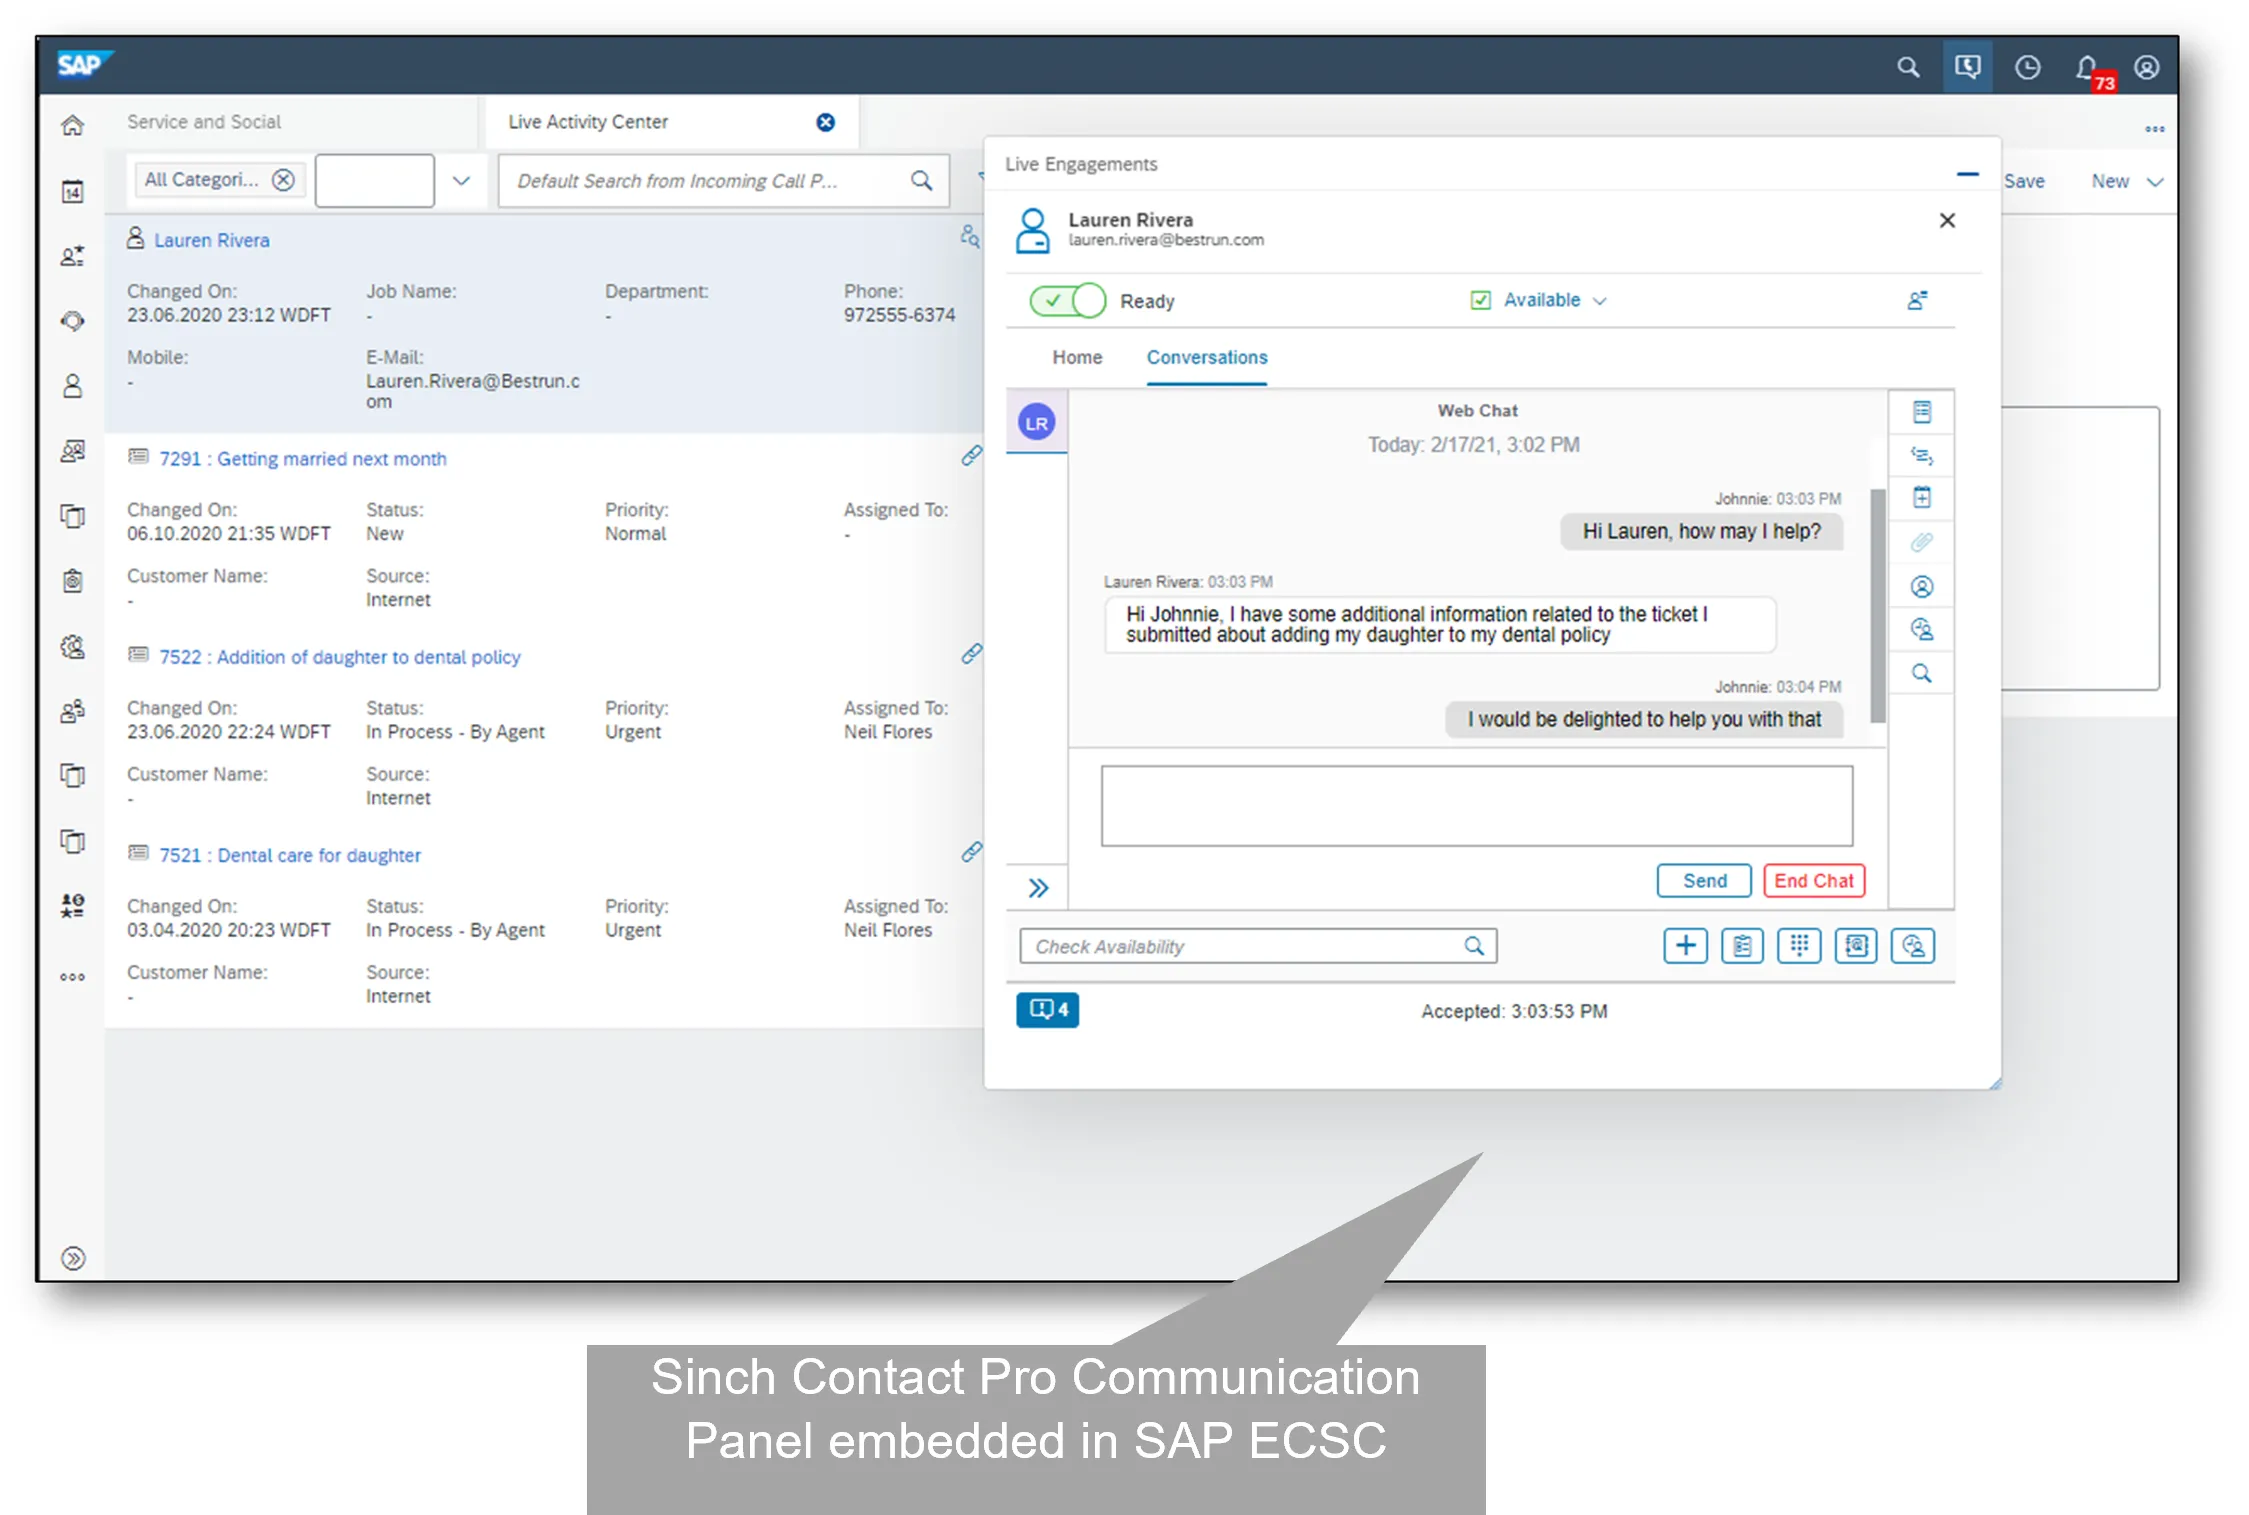Expand the conversations pane with double chevron
This screenshot has height=1515, width=2249.
1038,888
